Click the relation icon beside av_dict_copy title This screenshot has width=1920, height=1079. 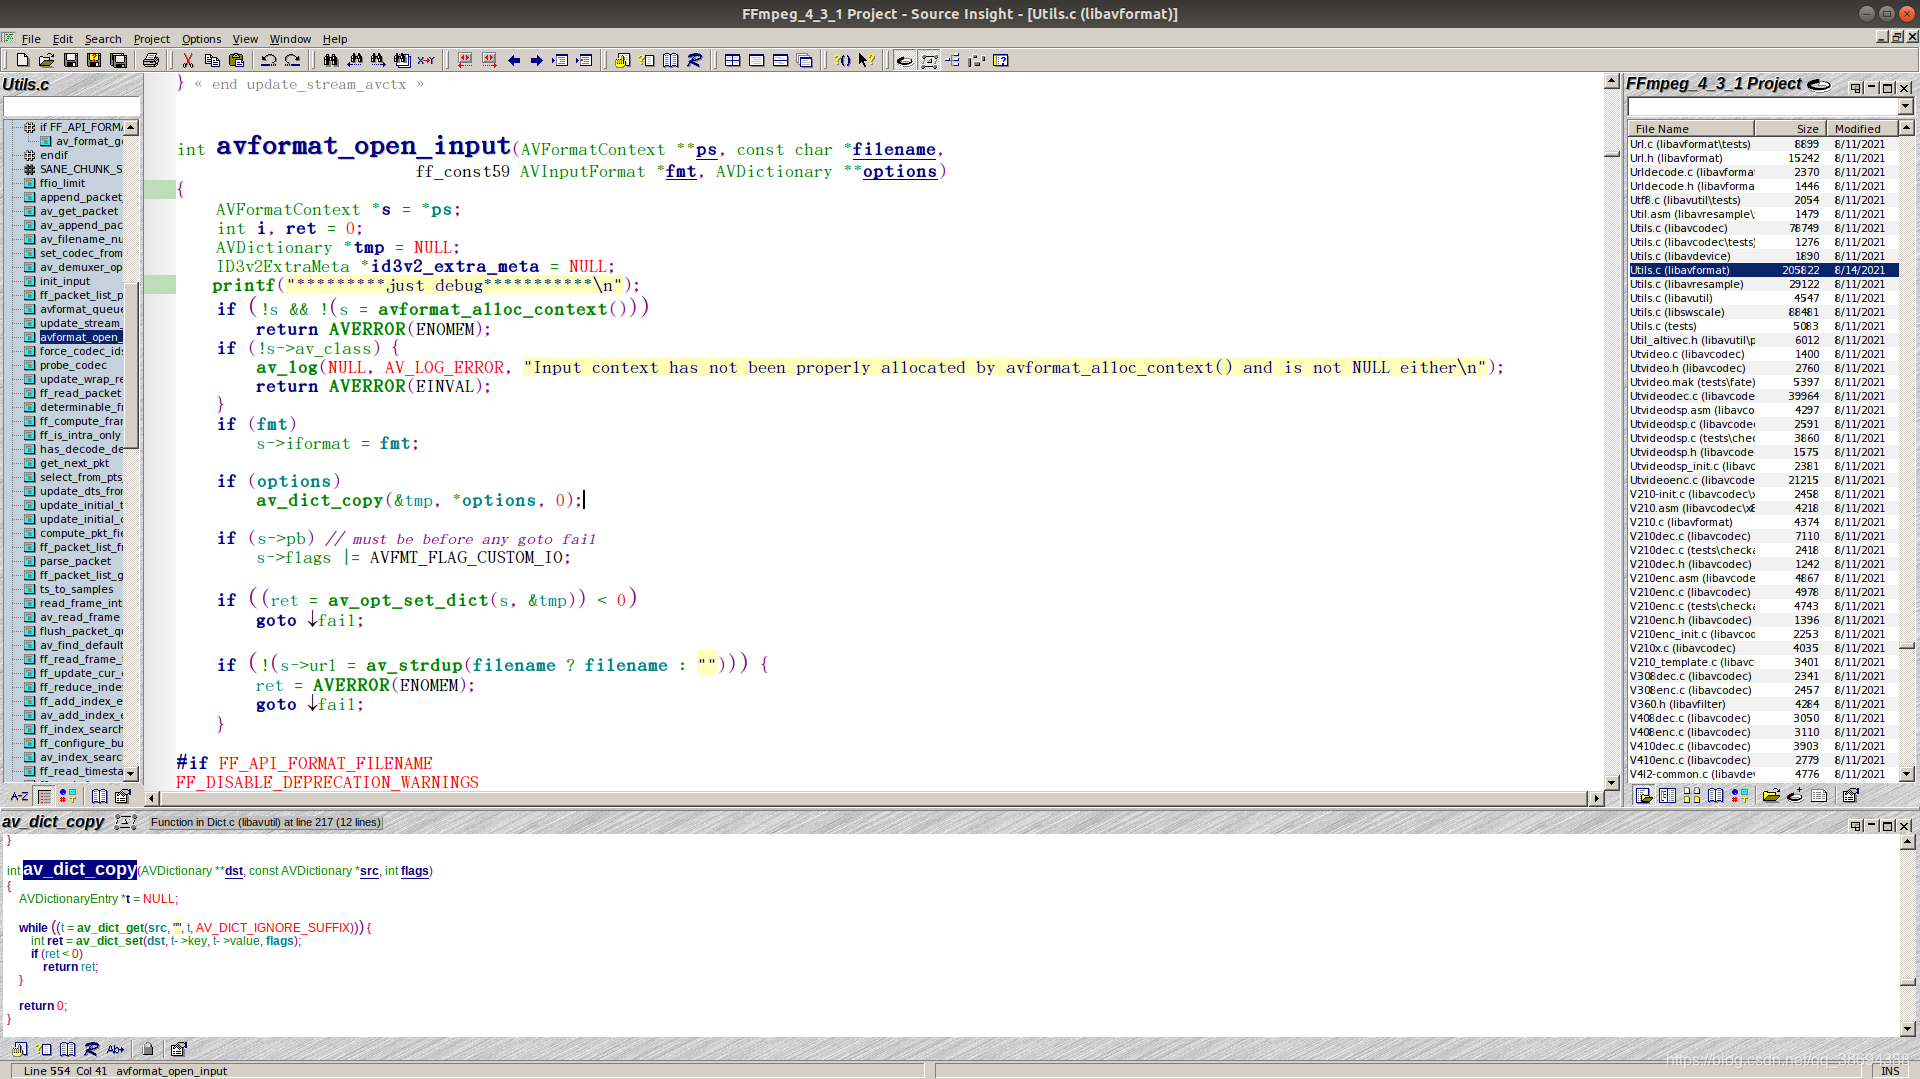[x=126, y=822]
